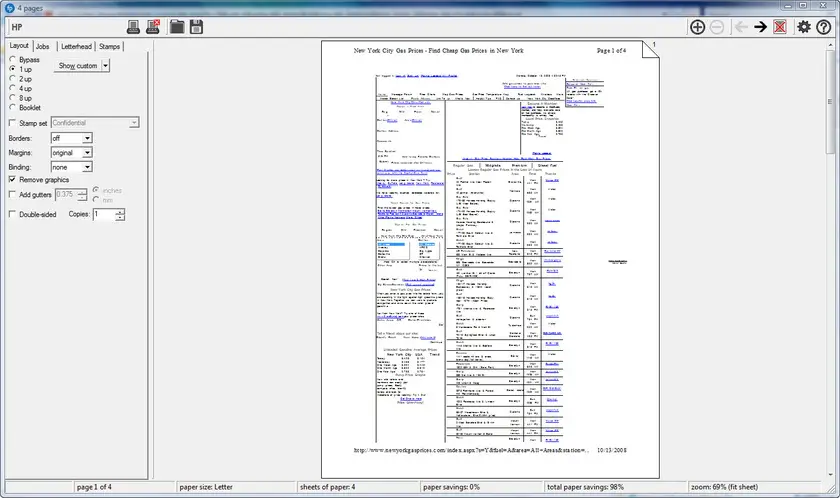Screen dimensions: 840x498
Task: Click the print job printer icon
Action: click(133, 27)
